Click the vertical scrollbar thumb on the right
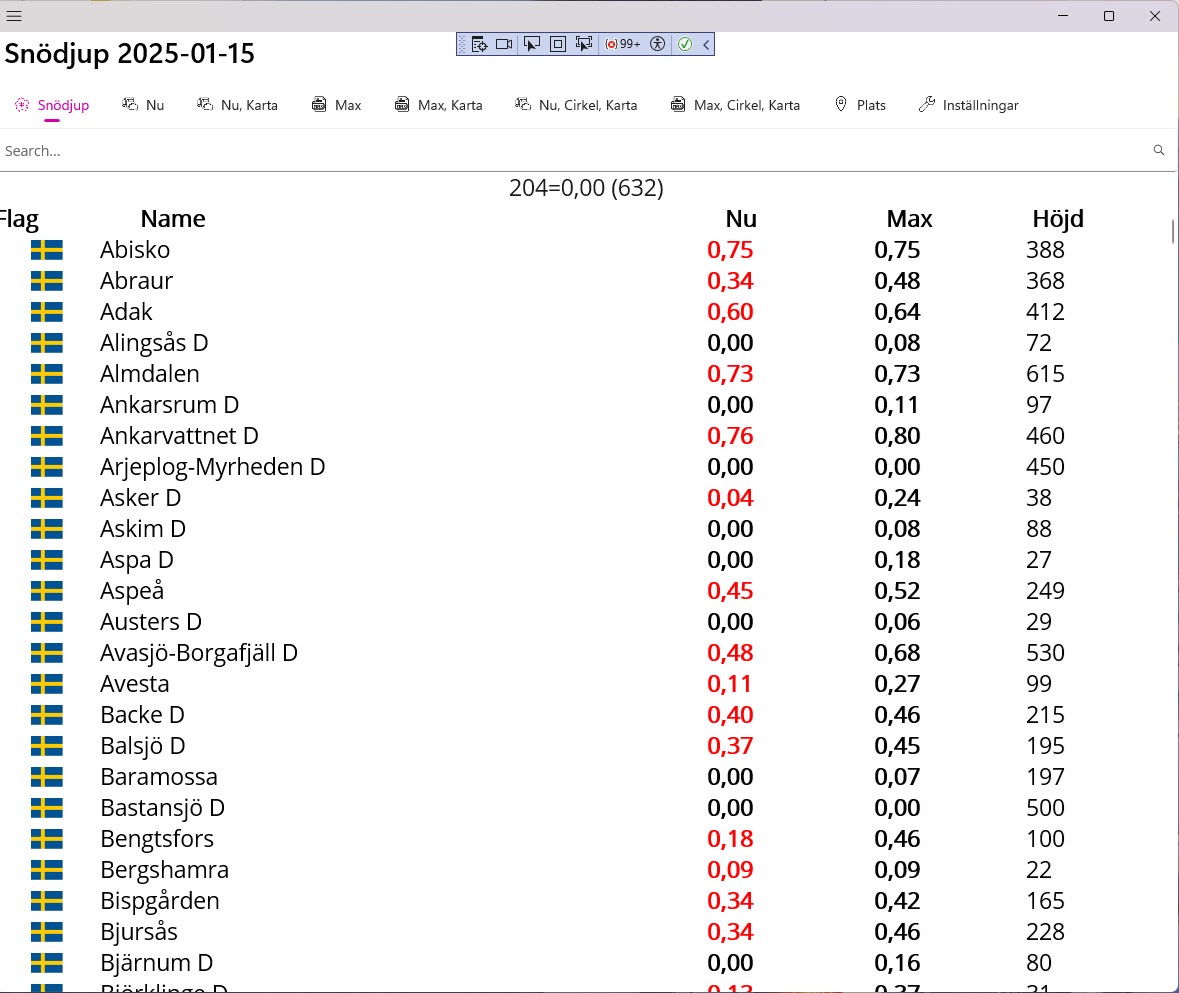This screenshot has height=993, width=1179. 1173,232
